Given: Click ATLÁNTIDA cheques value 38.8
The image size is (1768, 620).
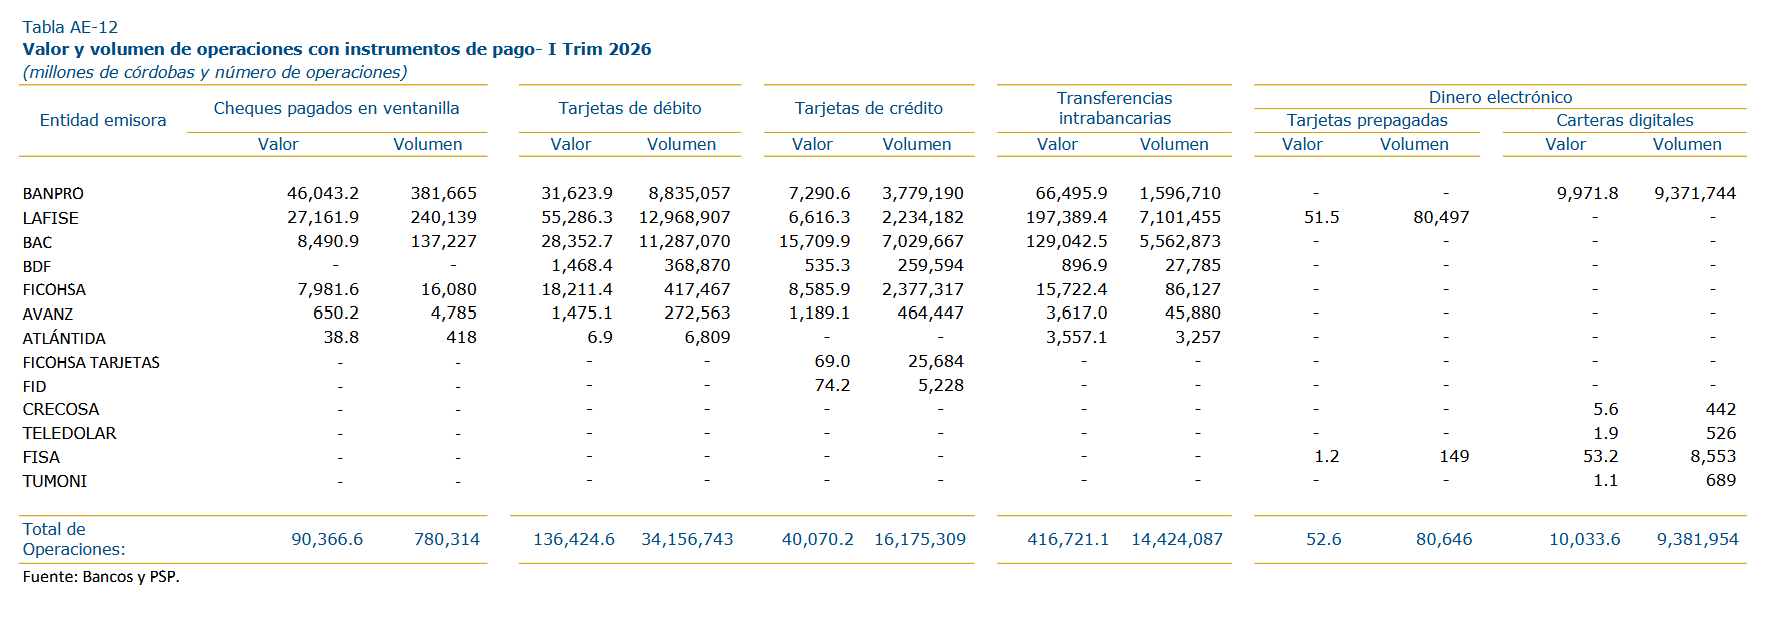Looking at the screenshot, I should click(x=341, y=337).
